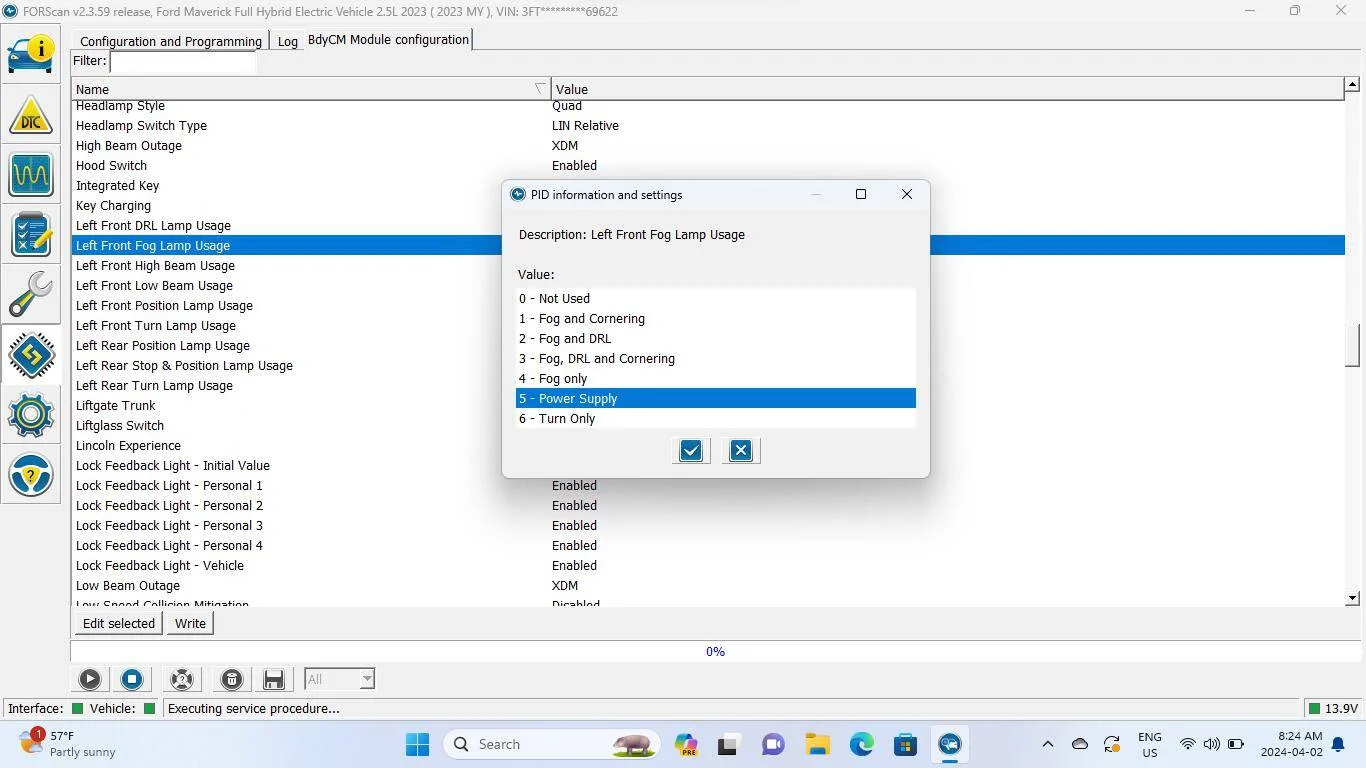Open the All dropdown in bottom toolbar

[x=339, y=679]
